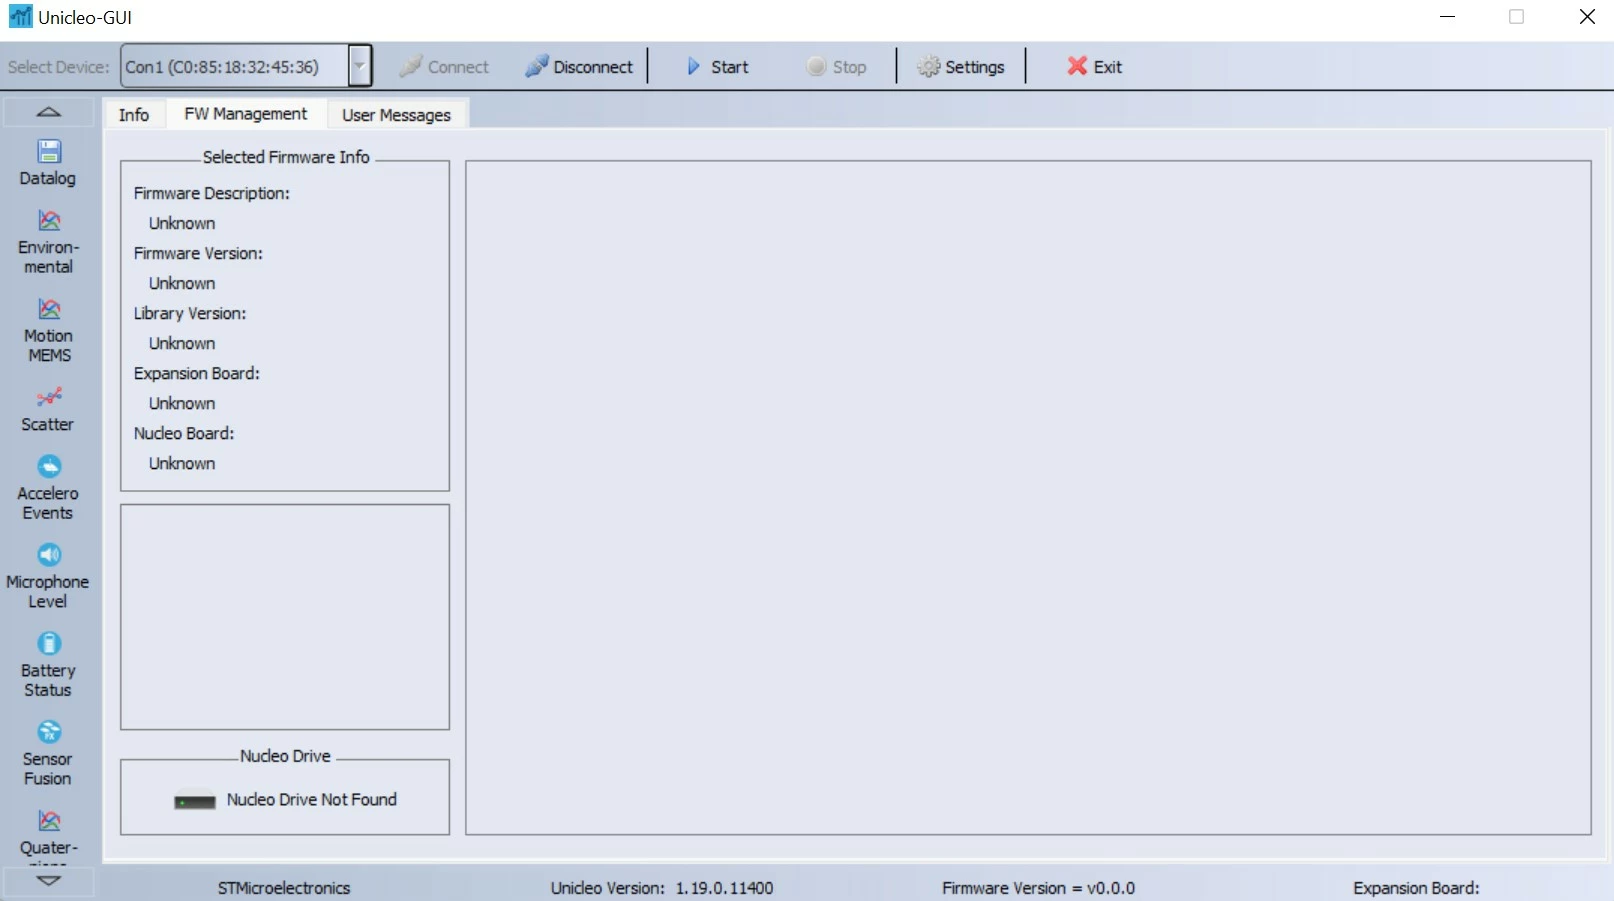Screen dimensions: 1614x901
Task: Open the Environmental sensors view
Action: point(49,241)
